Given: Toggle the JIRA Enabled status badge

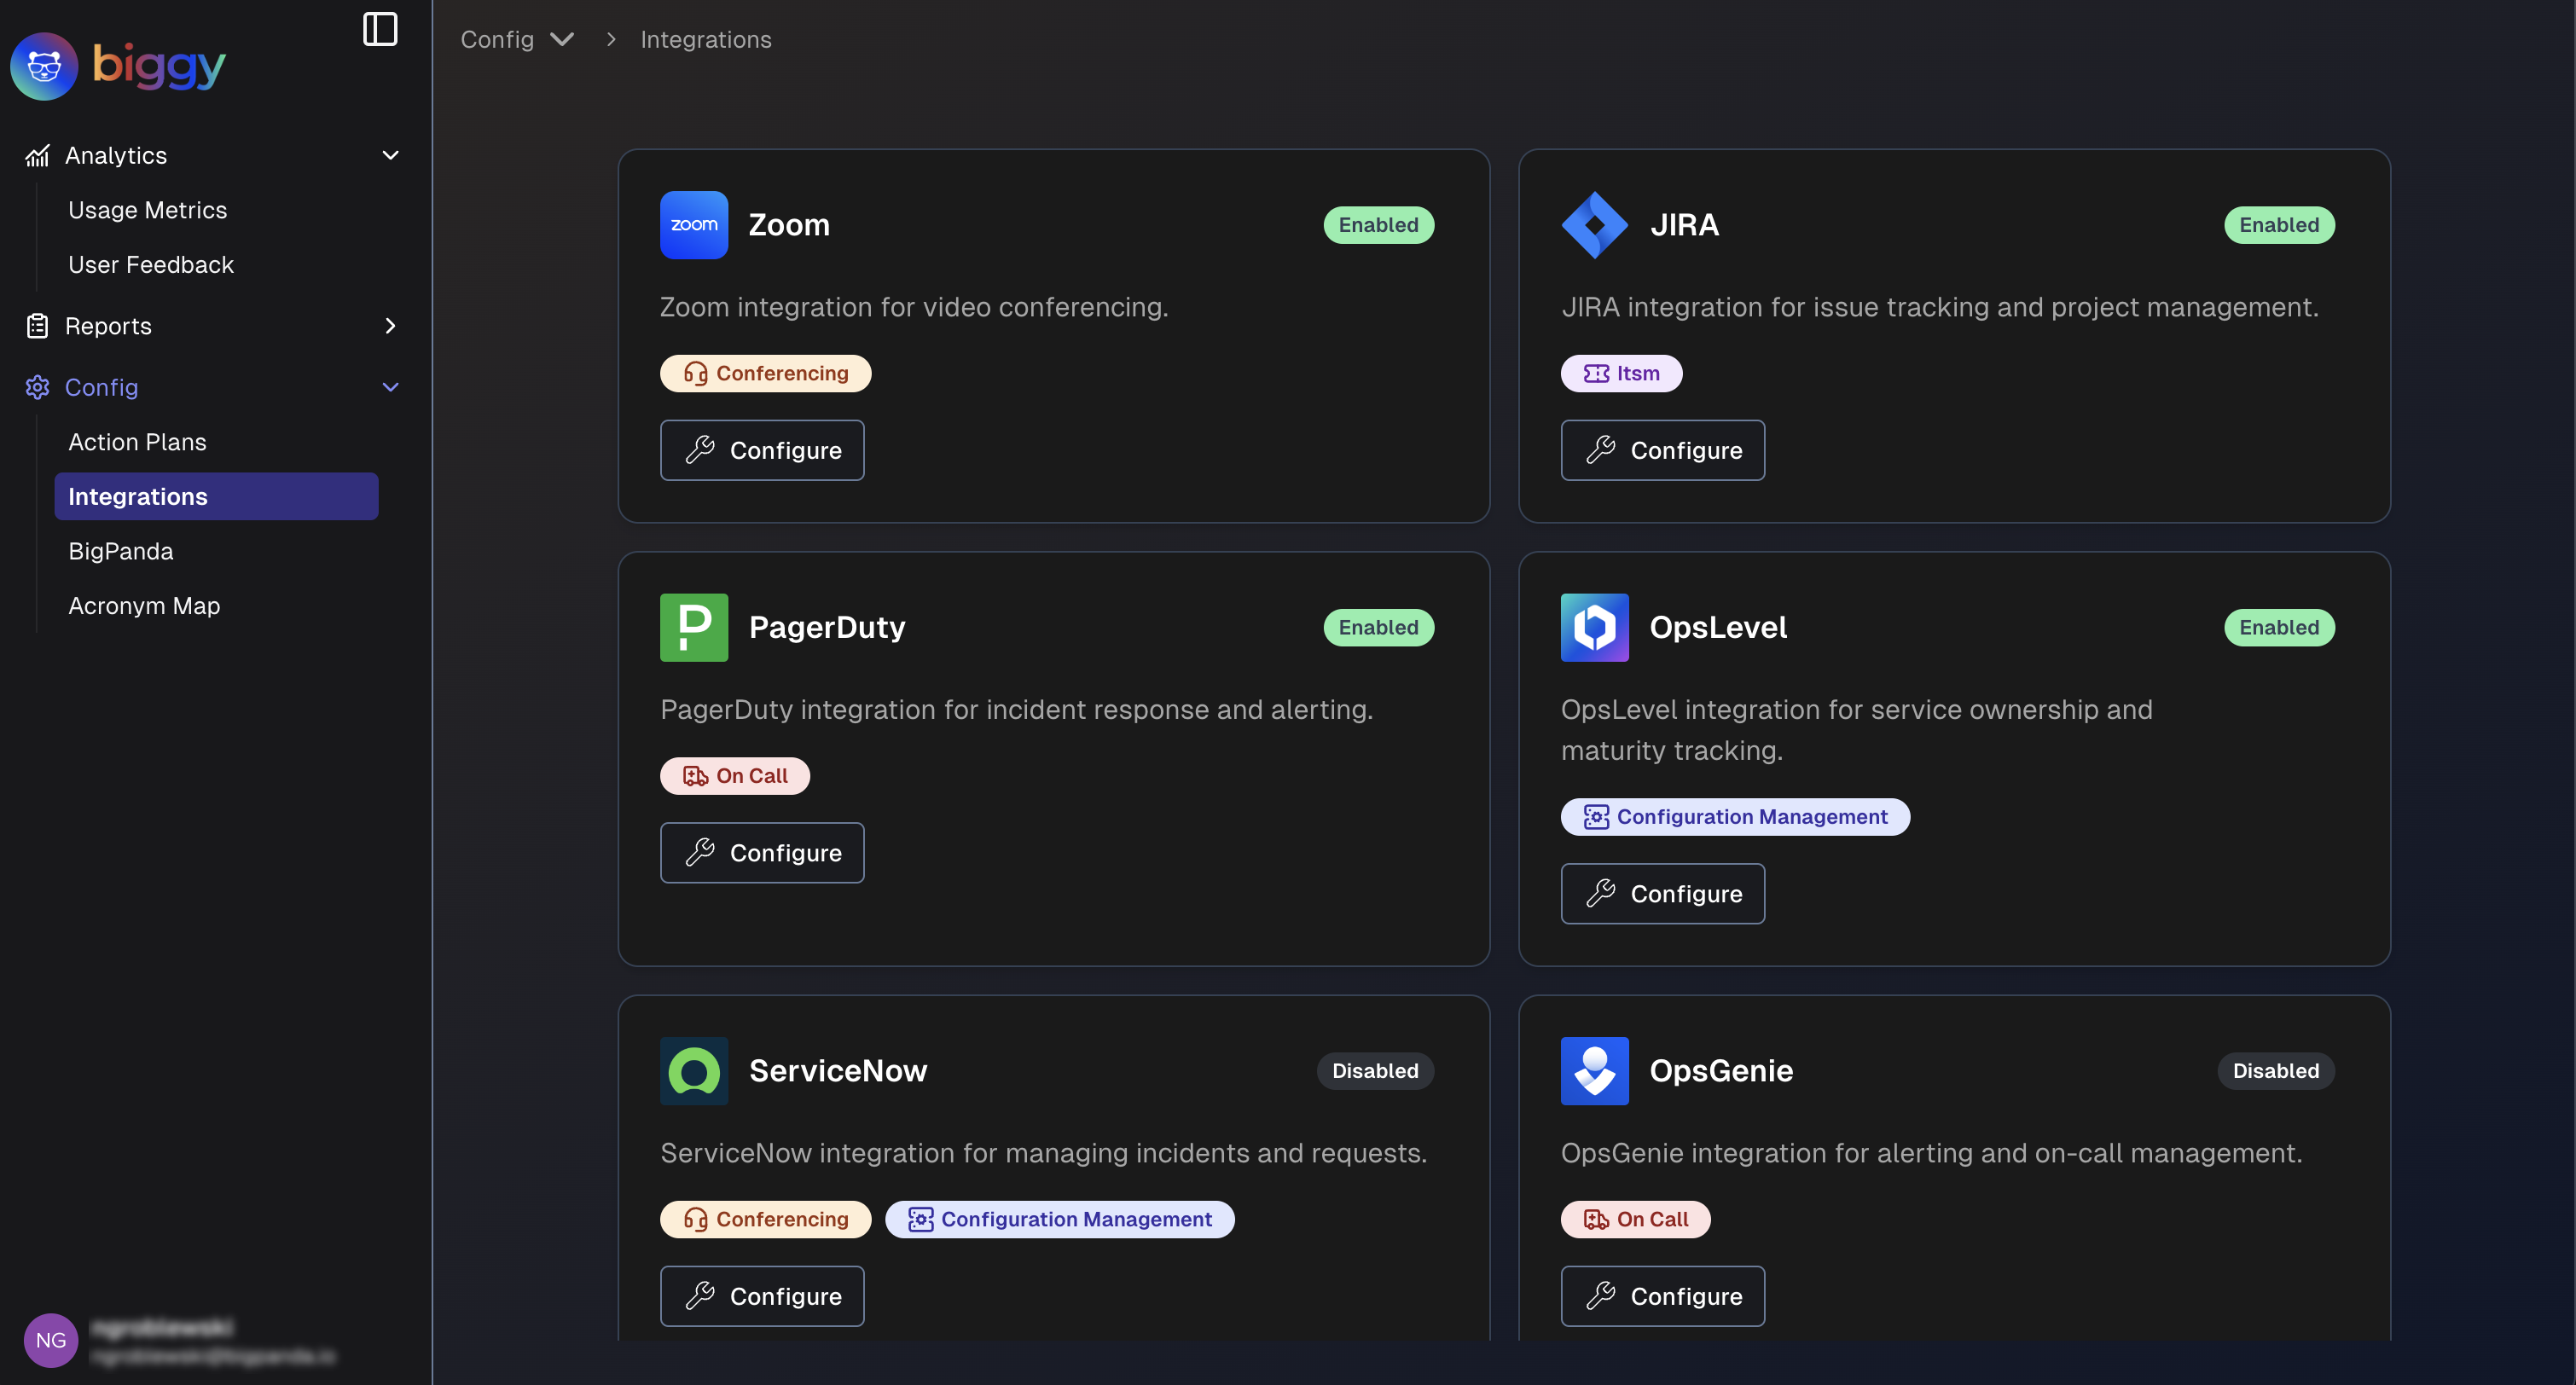Looking at the screenshot, I should pos(2279,223).
